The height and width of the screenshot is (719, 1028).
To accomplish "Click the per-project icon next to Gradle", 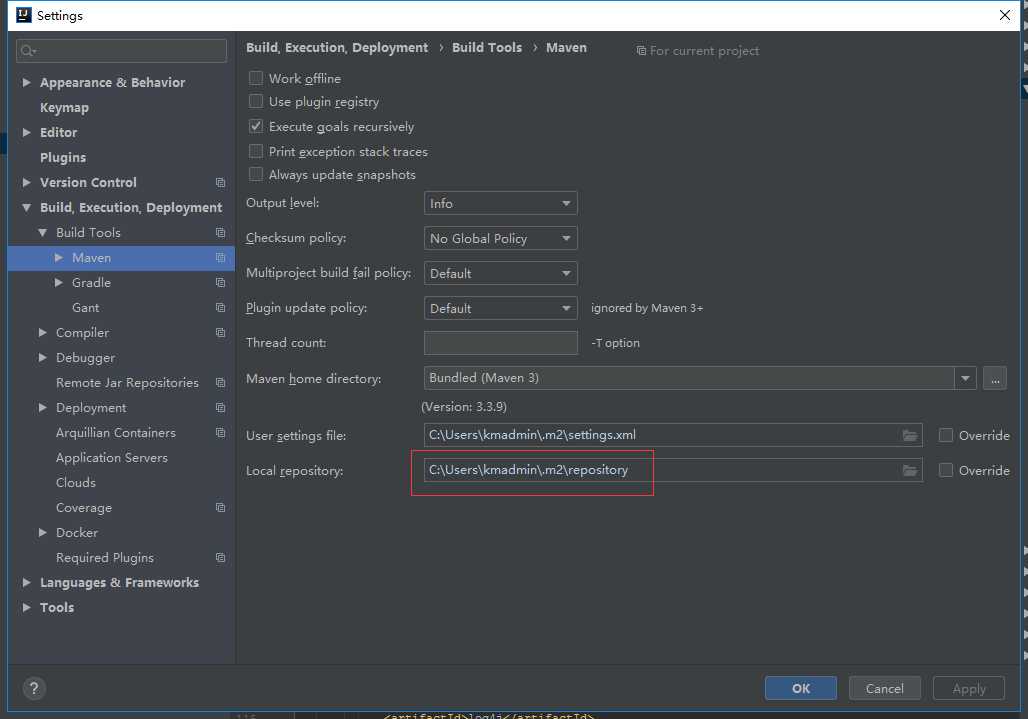I will [x=220, y=282].
